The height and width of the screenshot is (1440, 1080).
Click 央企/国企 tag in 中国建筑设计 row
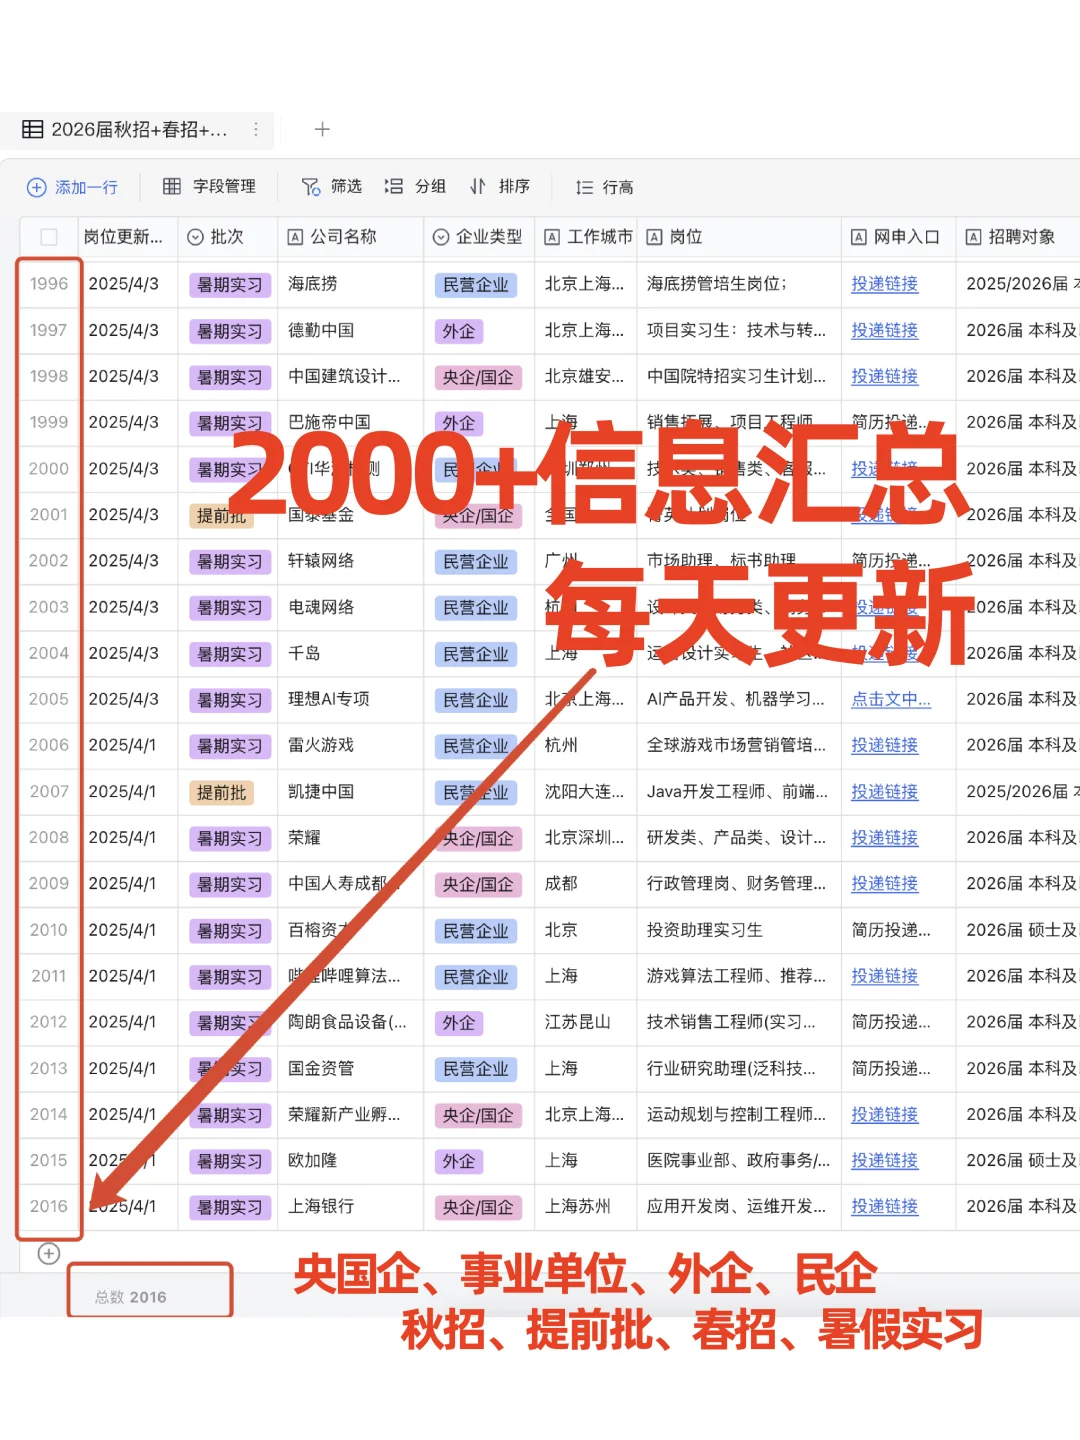[478, 377]
